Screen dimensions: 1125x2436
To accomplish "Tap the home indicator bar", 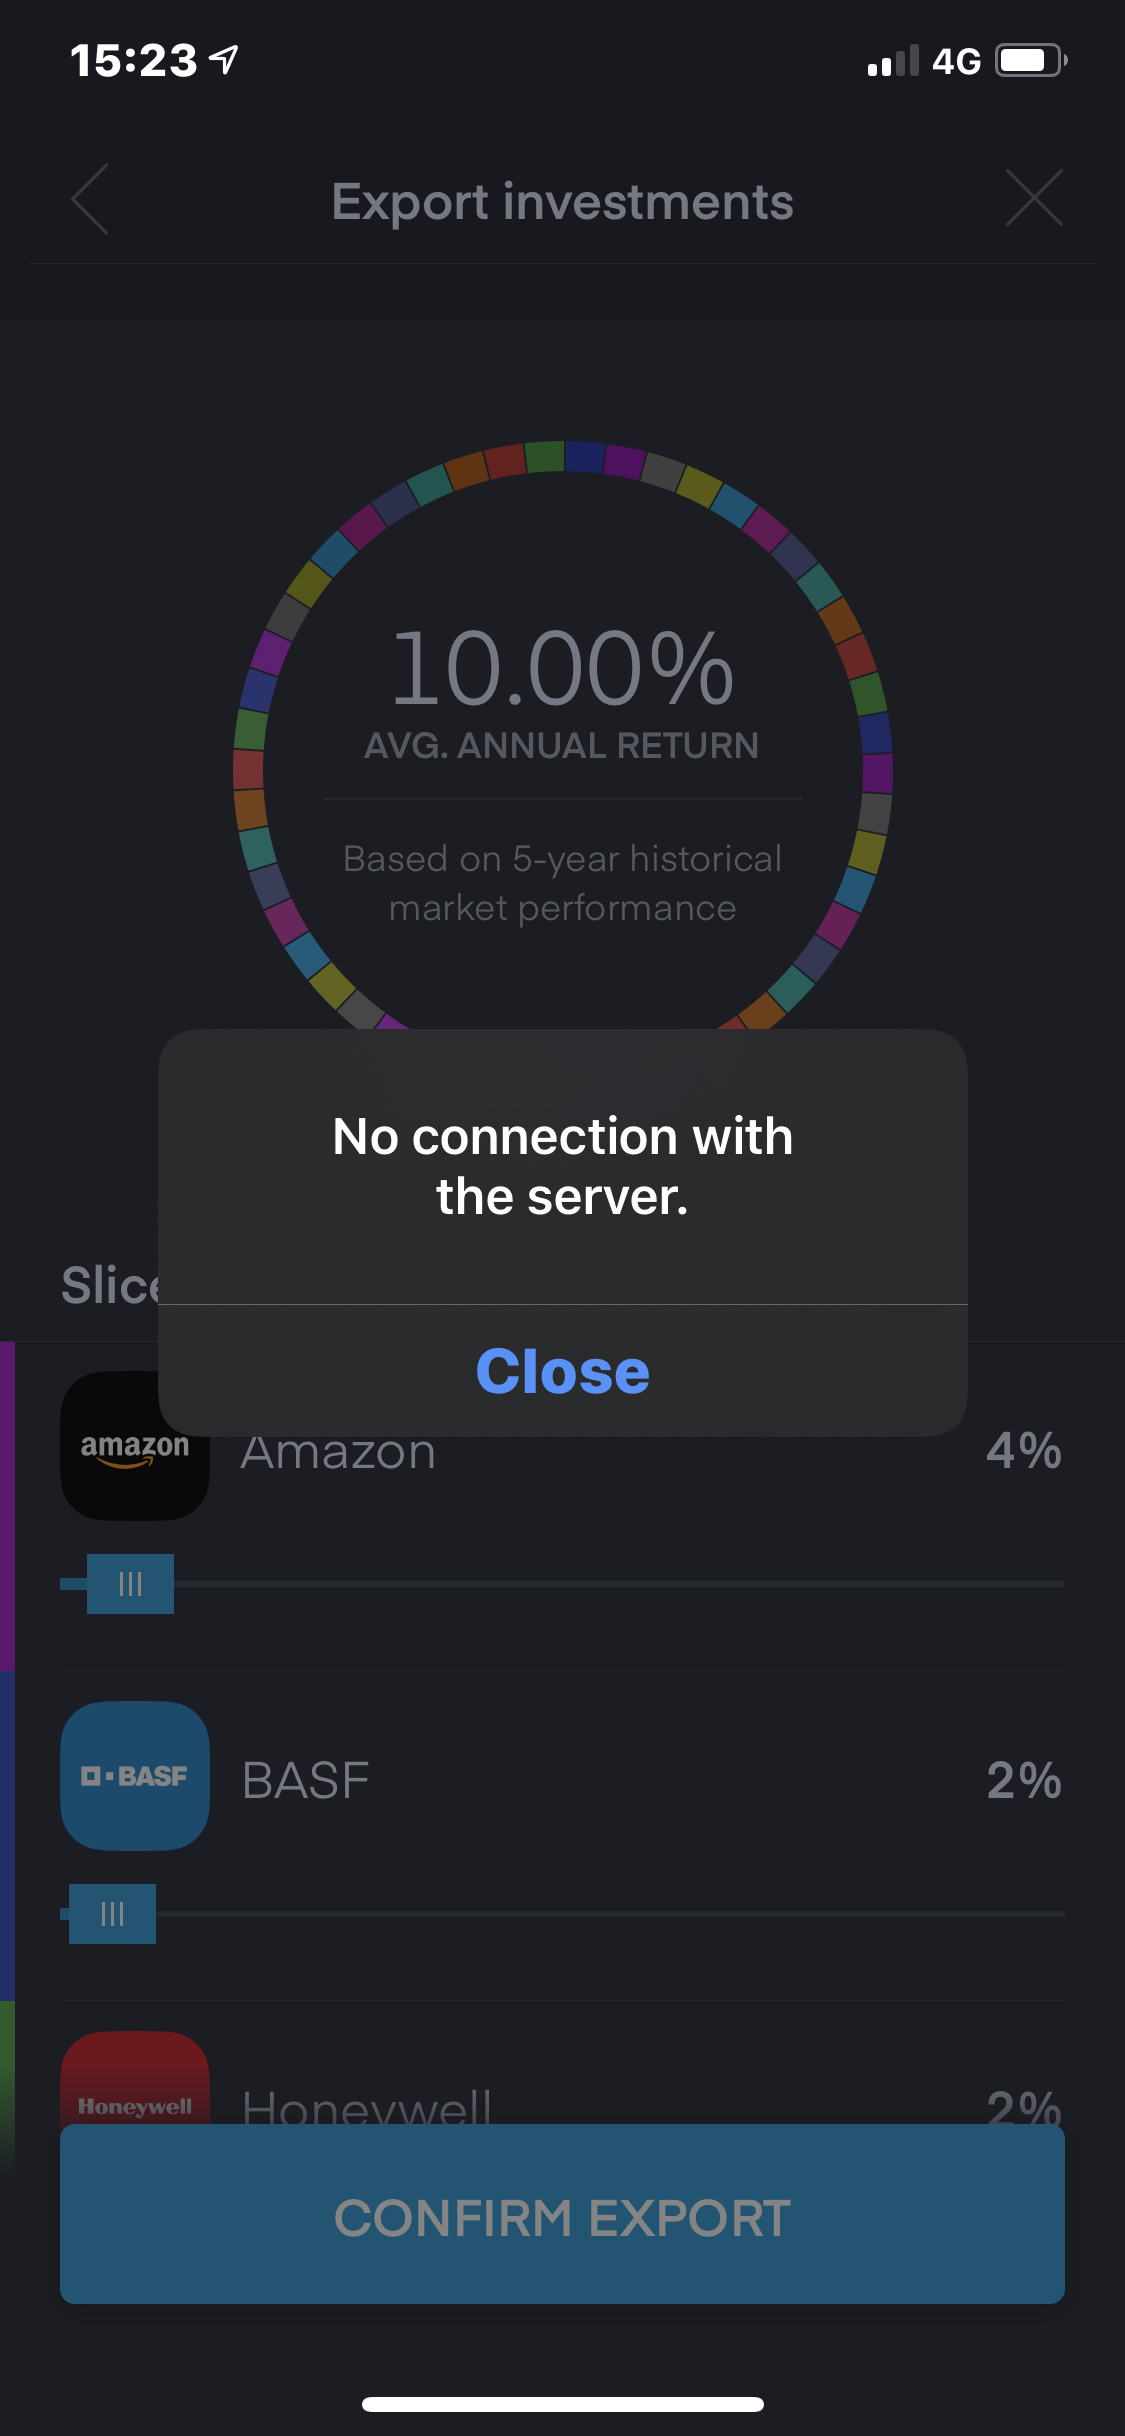I will 562,2404.
